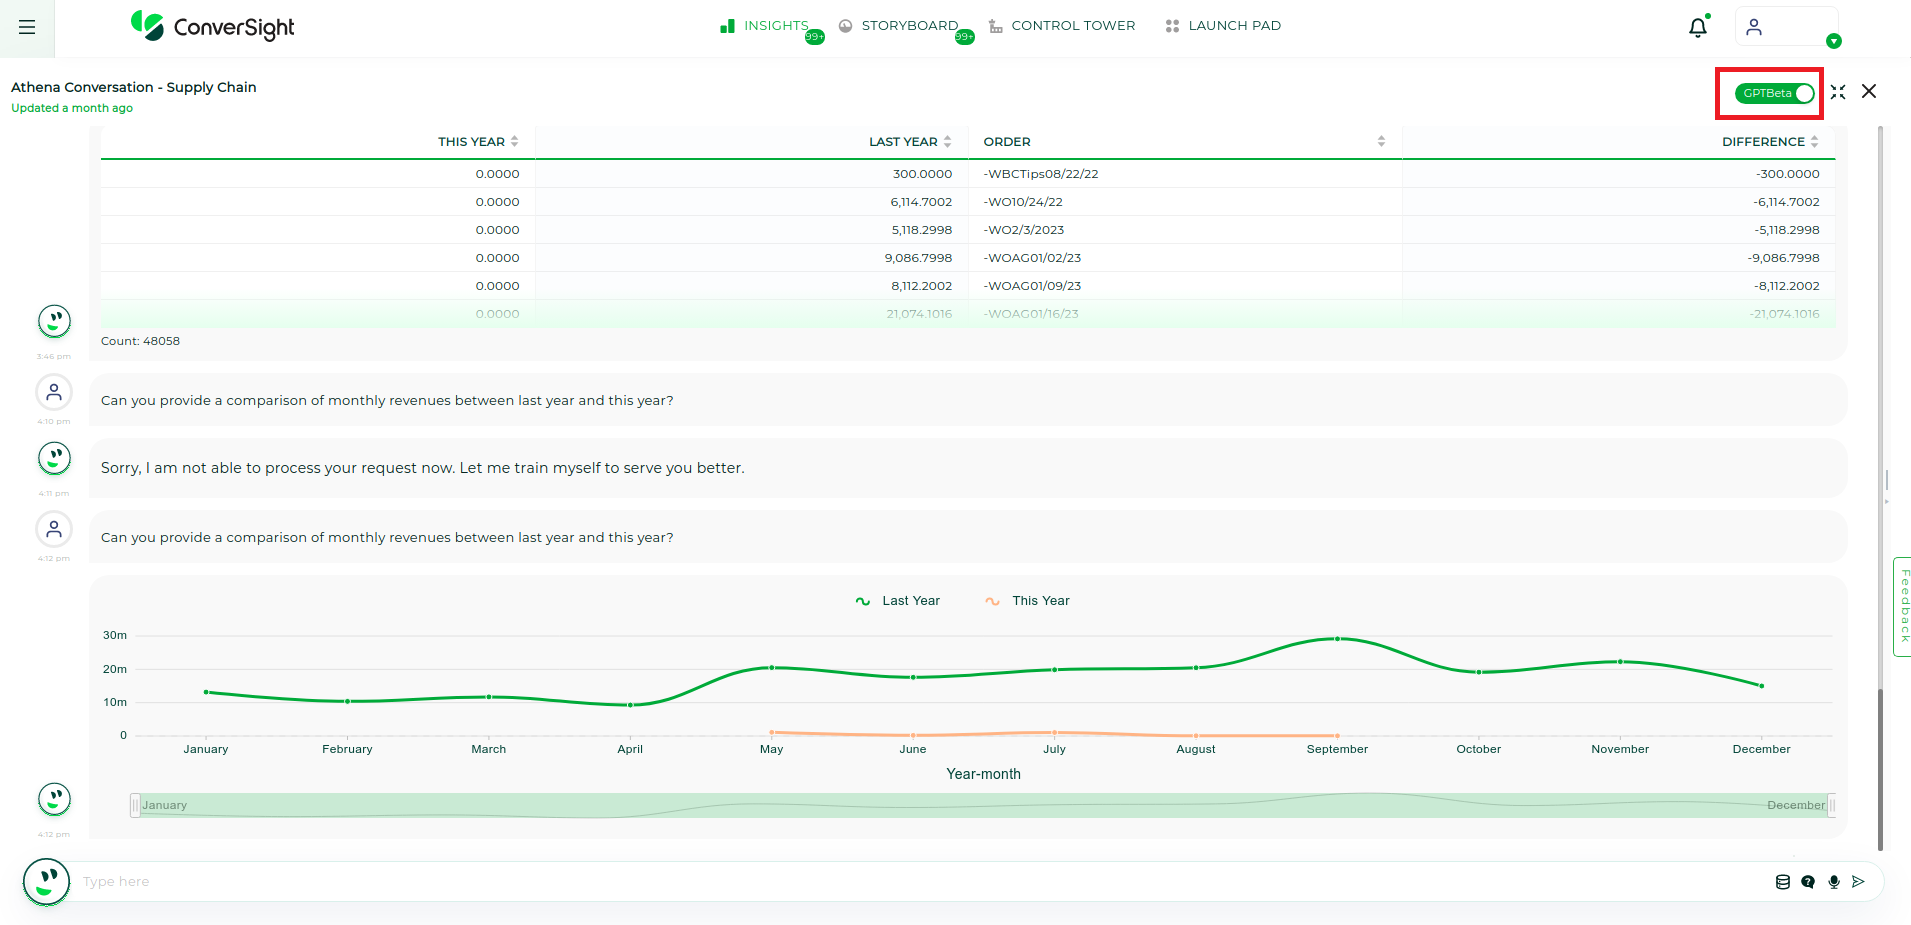Click the ConverSight logo
1911x925 pixels.
coord(212,27)
